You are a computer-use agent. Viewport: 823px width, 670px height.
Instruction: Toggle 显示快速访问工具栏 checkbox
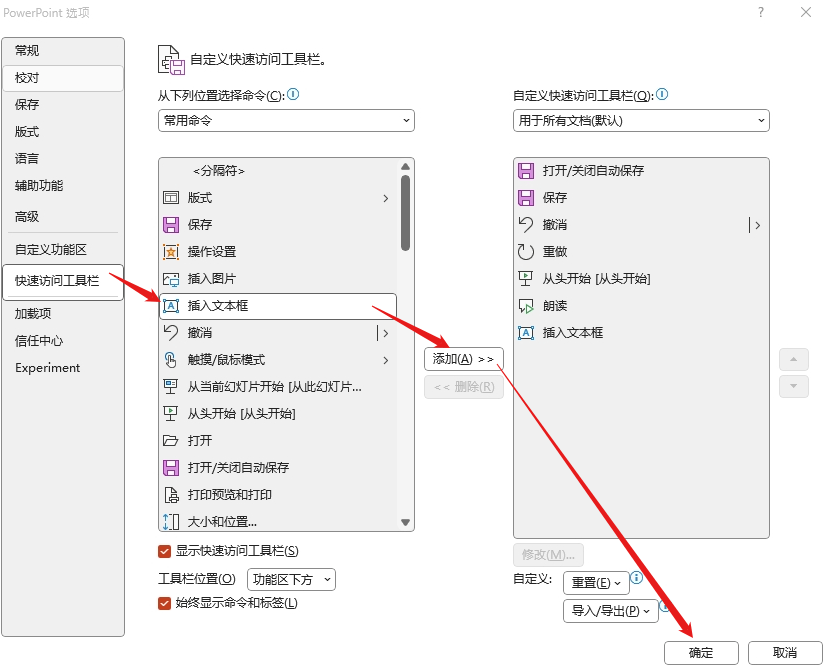click(164, 551)
